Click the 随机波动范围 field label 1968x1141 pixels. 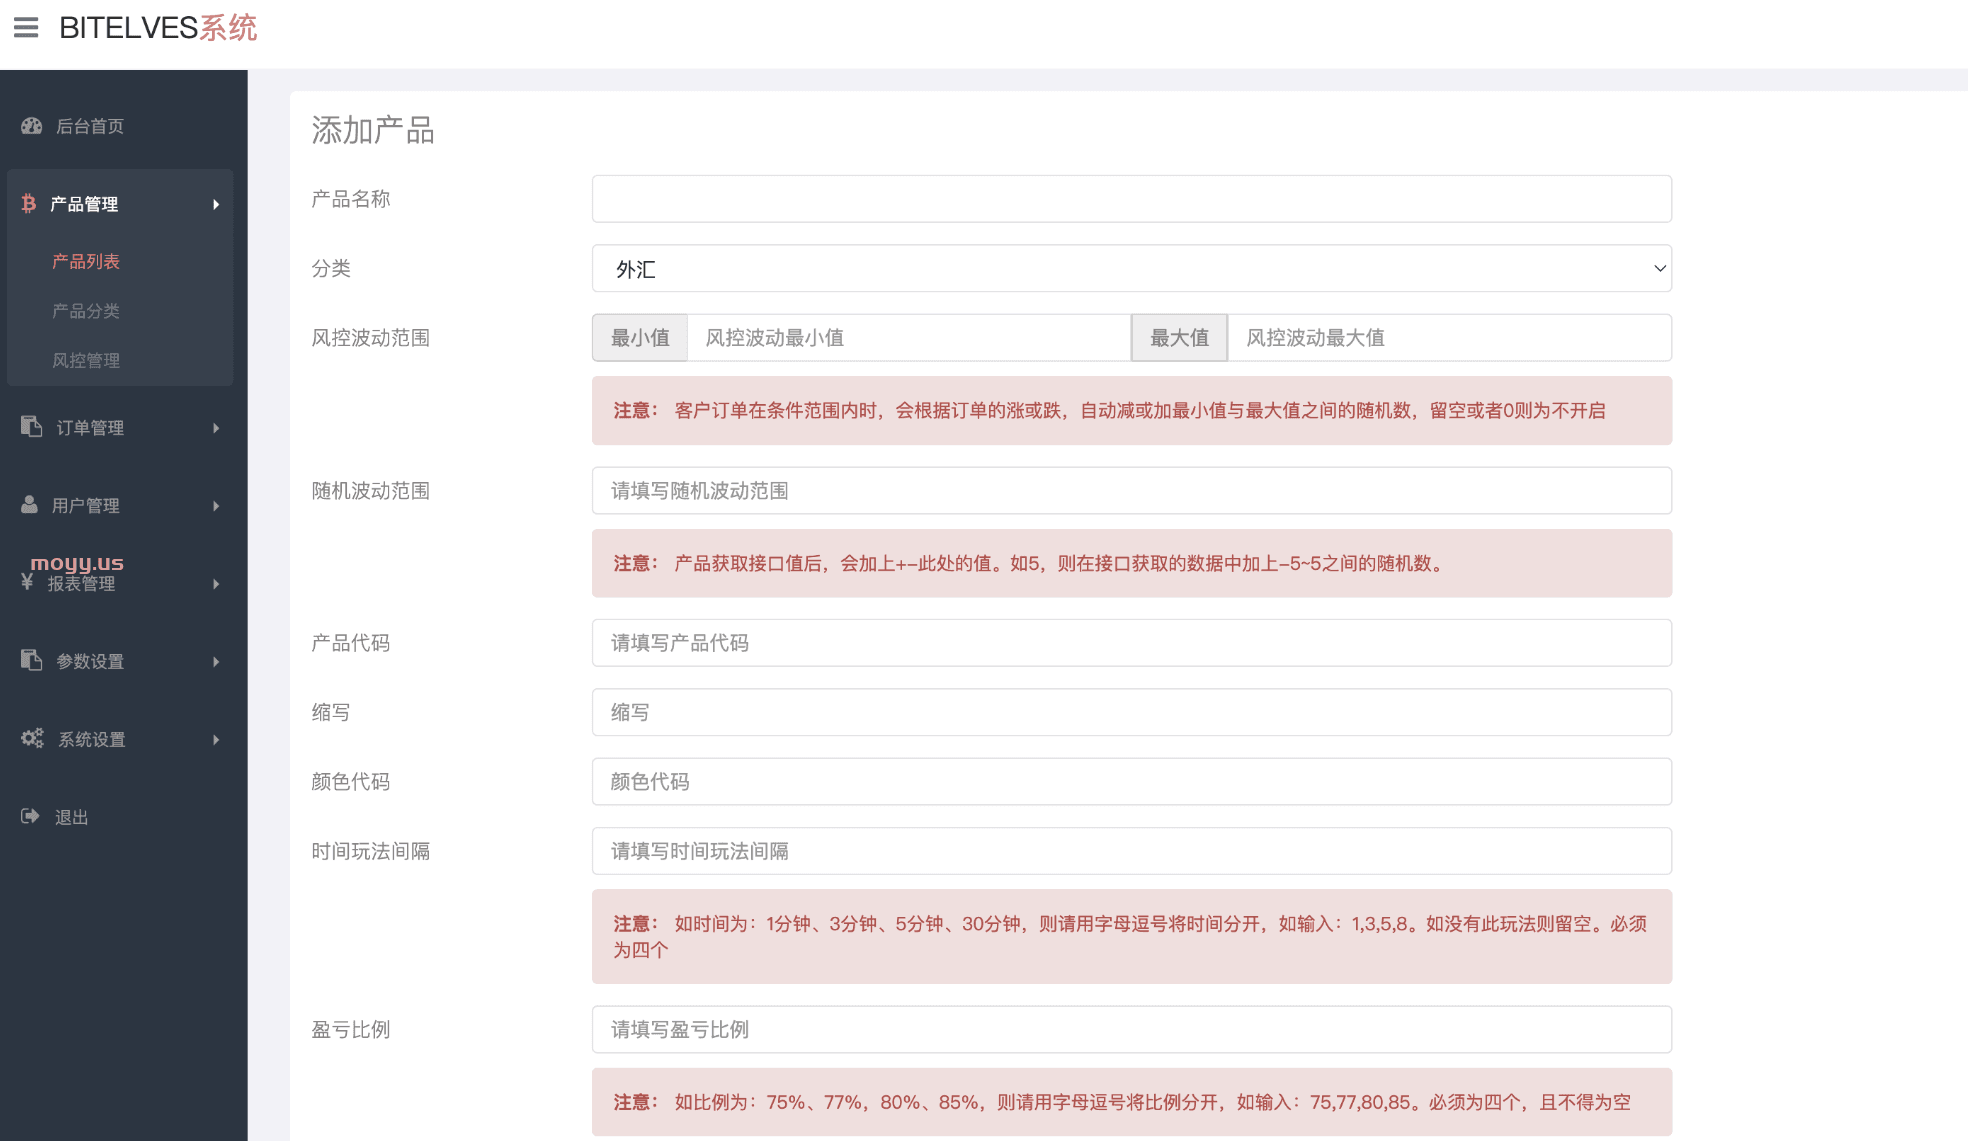[x=371, y=491]
